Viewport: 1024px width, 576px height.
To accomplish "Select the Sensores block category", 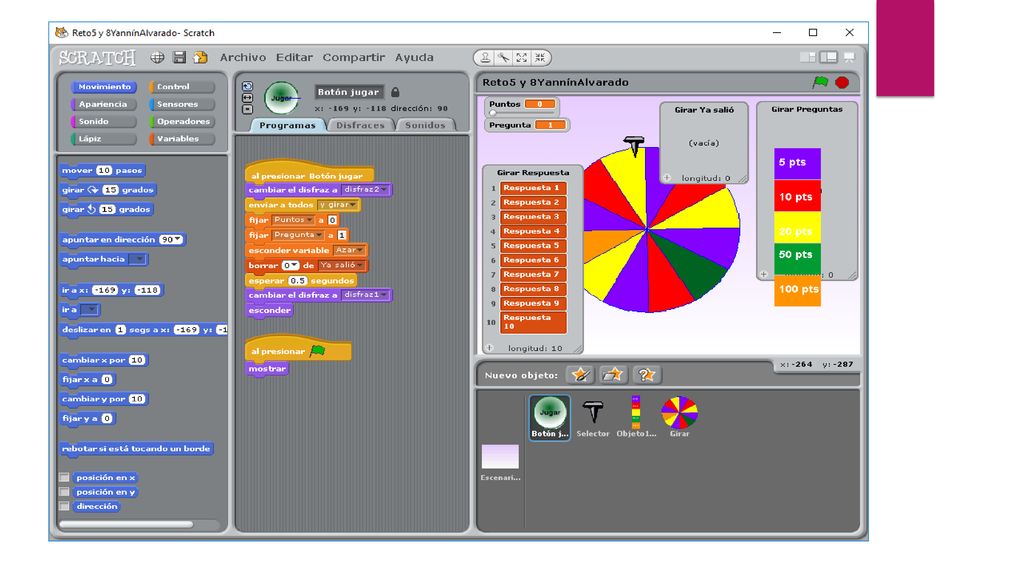I will click(182, 104).
